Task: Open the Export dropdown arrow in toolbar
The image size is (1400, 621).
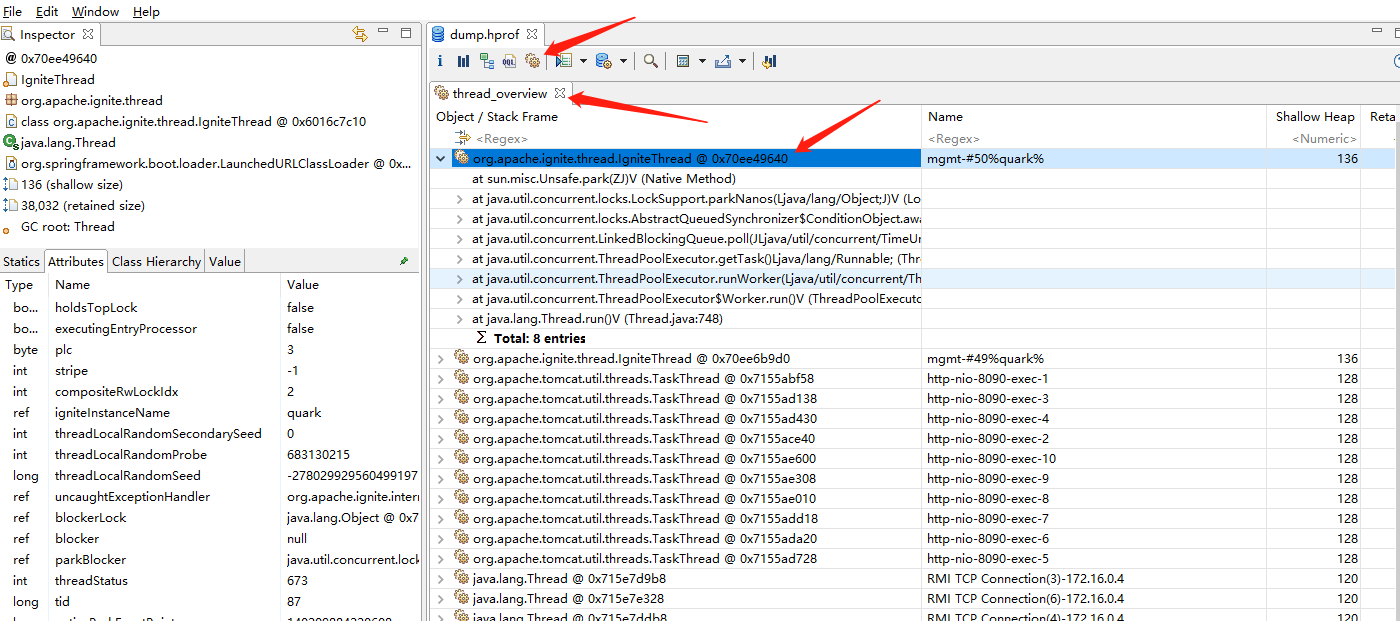Action: click(x=742, y=61)
